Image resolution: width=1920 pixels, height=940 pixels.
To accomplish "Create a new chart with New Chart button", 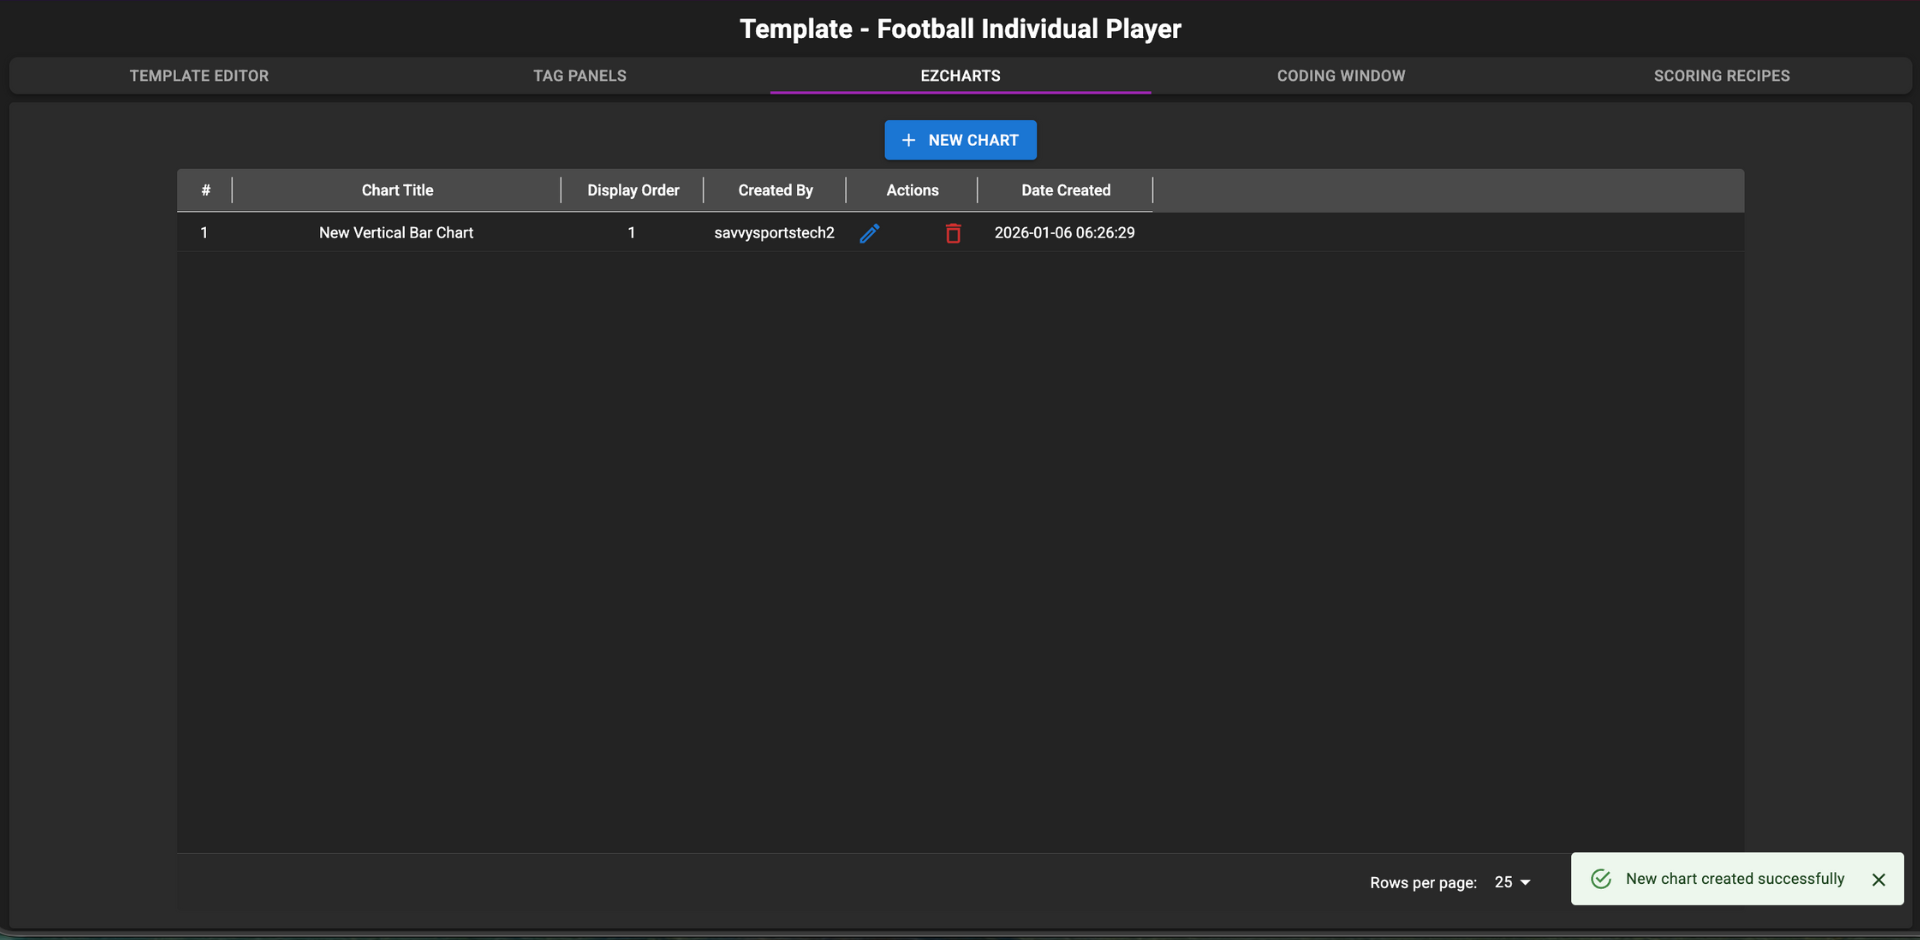I will [x=960, y=140].
